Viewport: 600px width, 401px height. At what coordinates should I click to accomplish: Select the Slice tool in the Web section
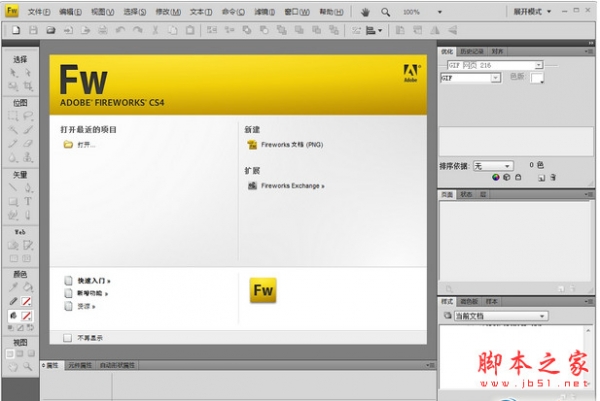[28, 245]
